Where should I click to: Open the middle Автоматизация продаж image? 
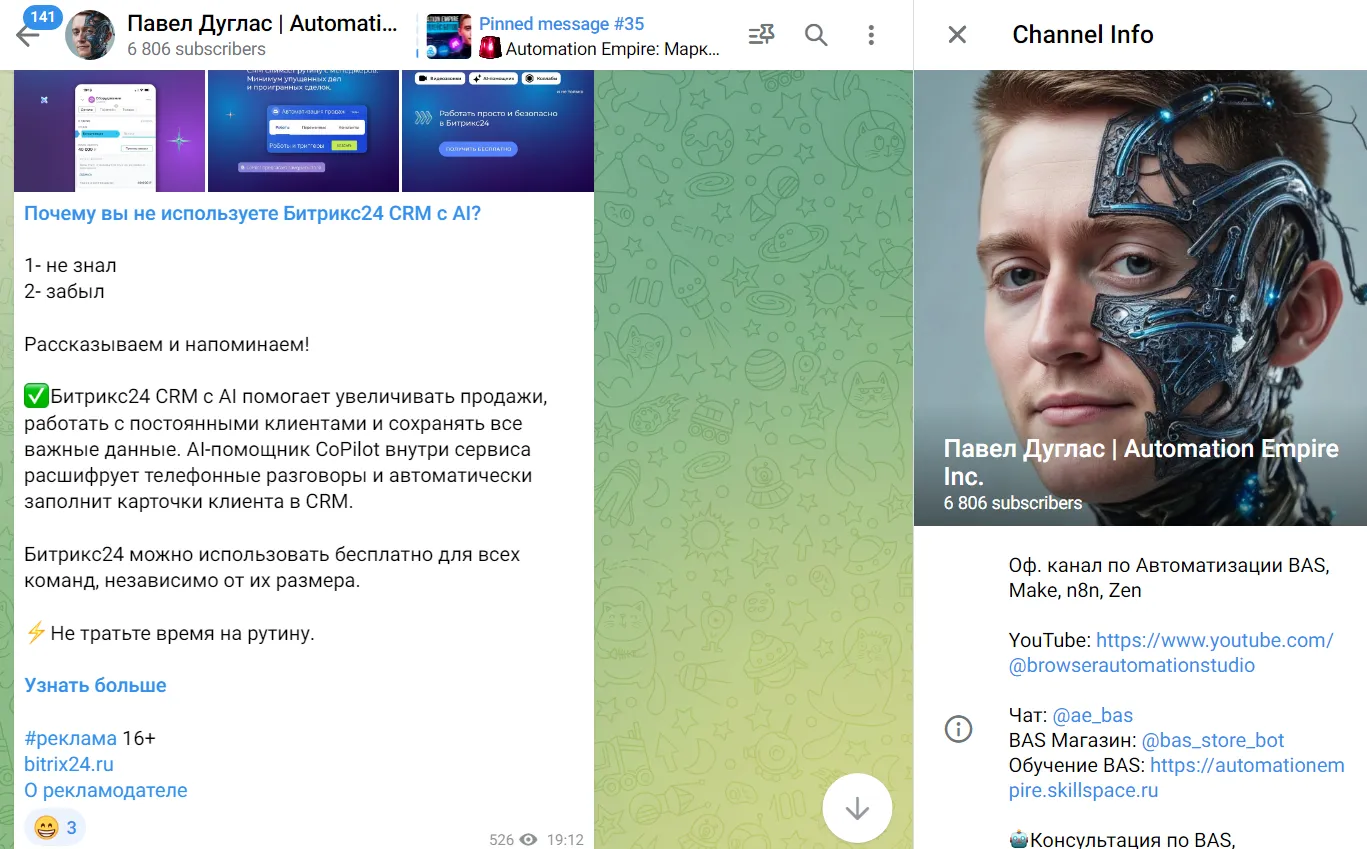303,130
